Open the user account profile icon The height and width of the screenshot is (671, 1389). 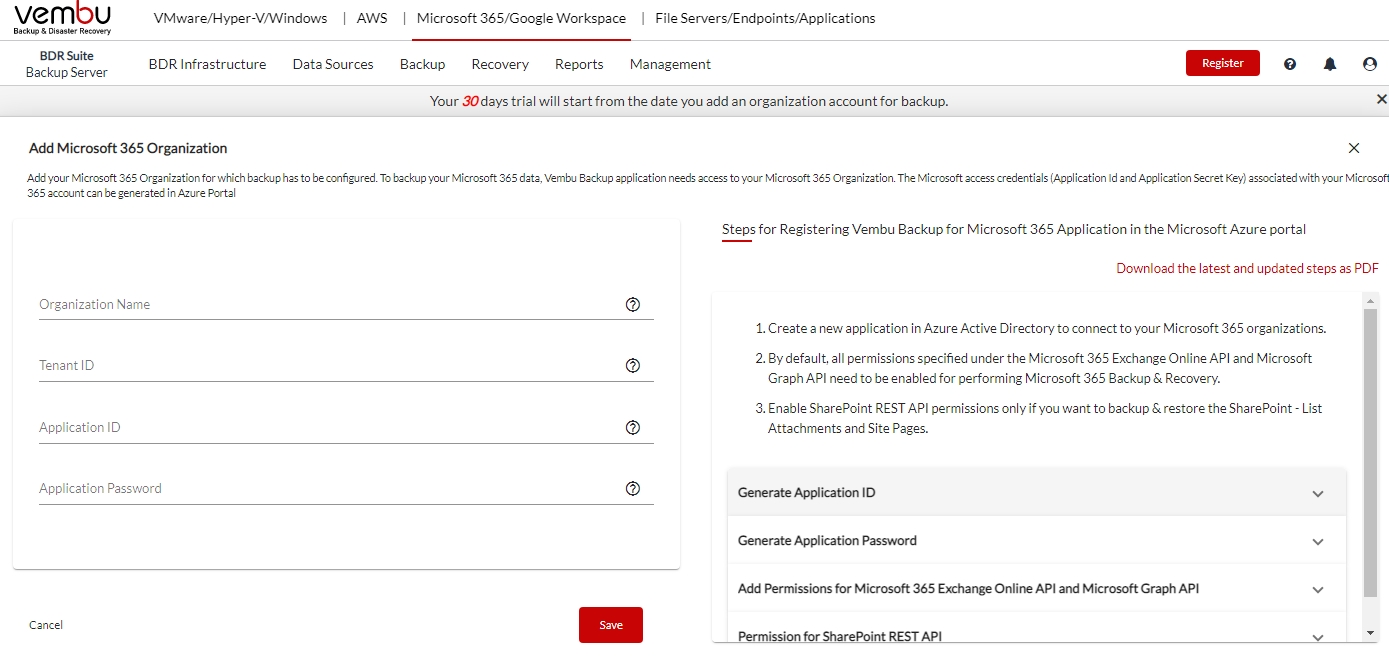pos(1369,63)
